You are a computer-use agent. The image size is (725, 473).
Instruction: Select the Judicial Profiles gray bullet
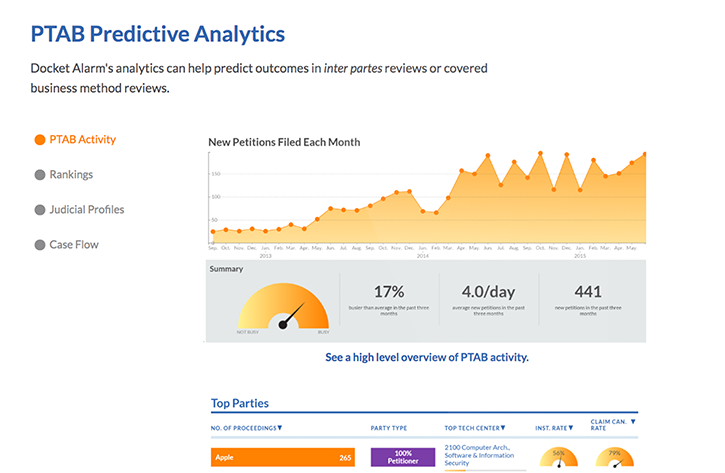click(x=40, y=210)
